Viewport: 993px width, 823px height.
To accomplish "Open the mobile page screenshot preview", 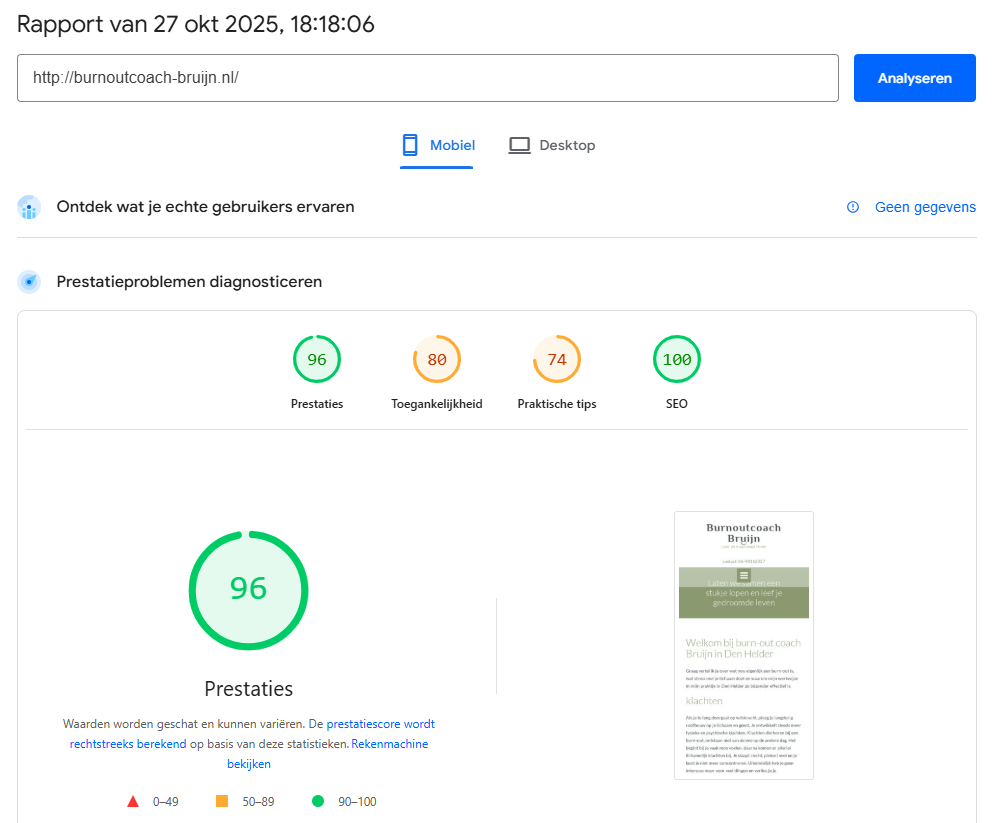I will click(x=743, y=645).
